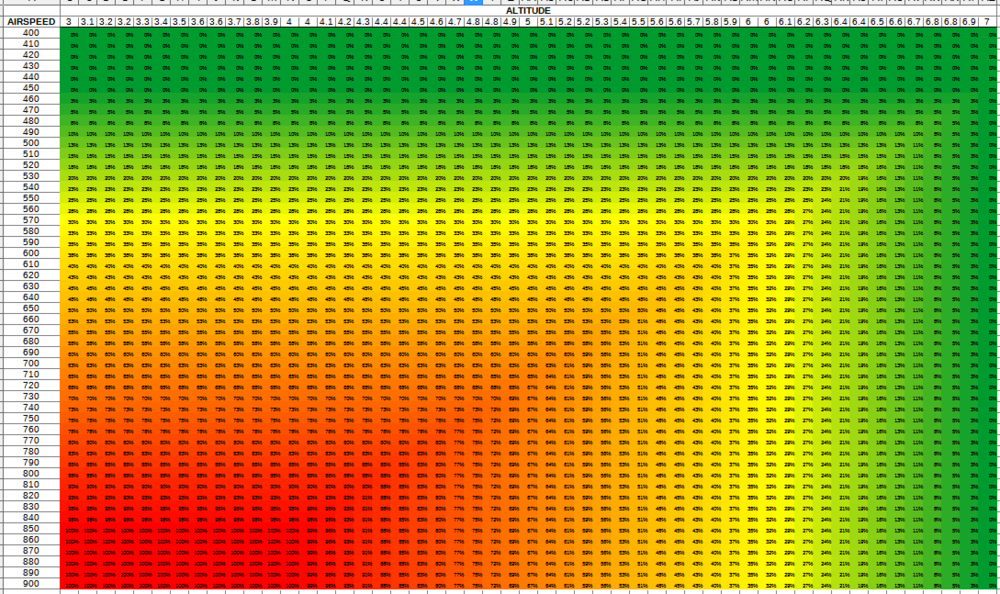
Task: Select airspeed row label 730
Action: click(31, 396)
